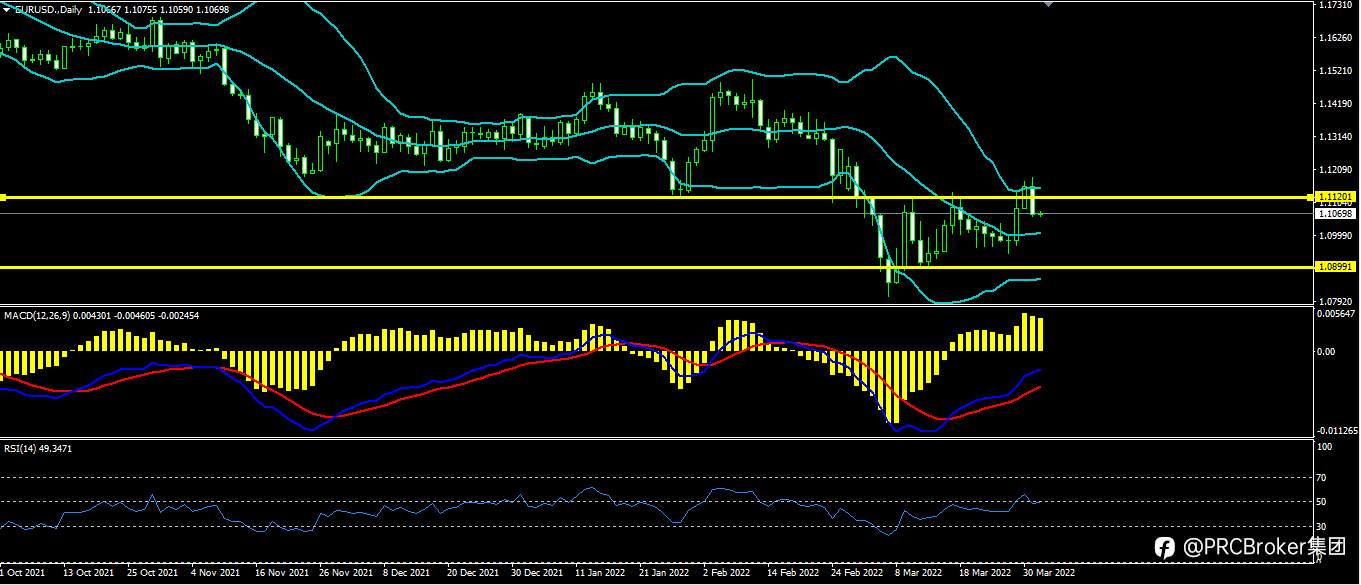Click the 30 Dec 2021 date label
Viewport: 1361px width, 585px height.
coord(536,574)
